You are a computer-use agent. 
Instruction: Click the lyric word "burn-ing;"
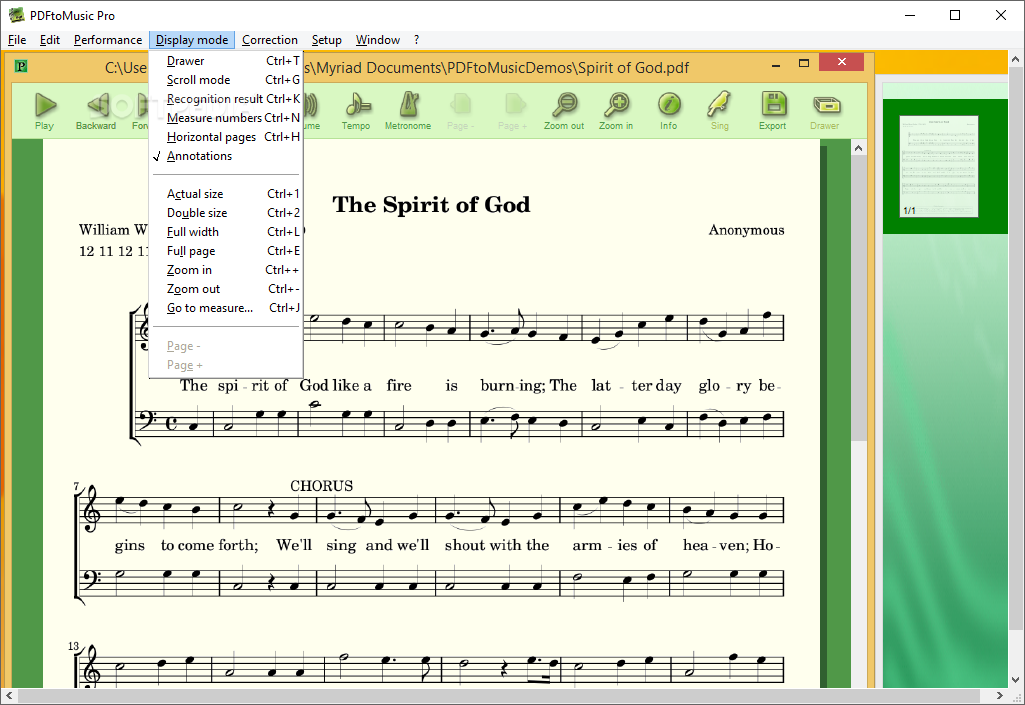(513, 386)
